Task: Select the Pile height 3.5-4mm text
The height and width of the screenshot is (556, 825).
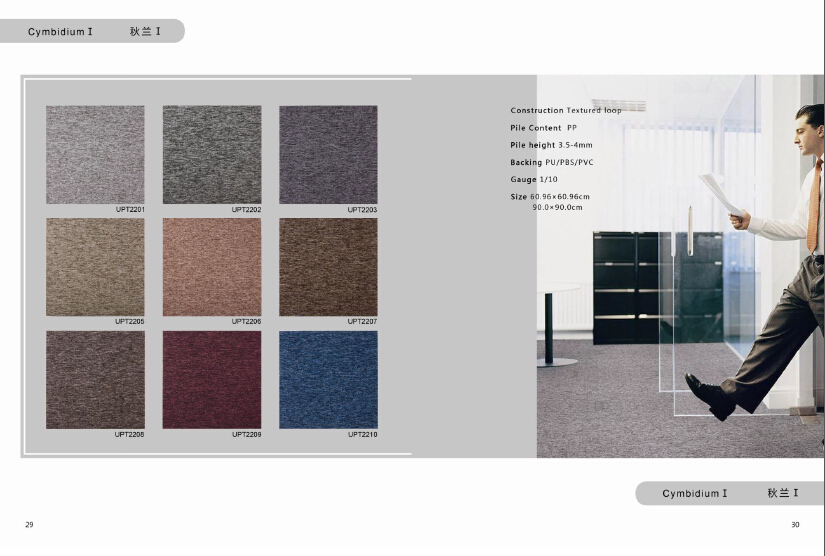Action: tap(551, 145)
